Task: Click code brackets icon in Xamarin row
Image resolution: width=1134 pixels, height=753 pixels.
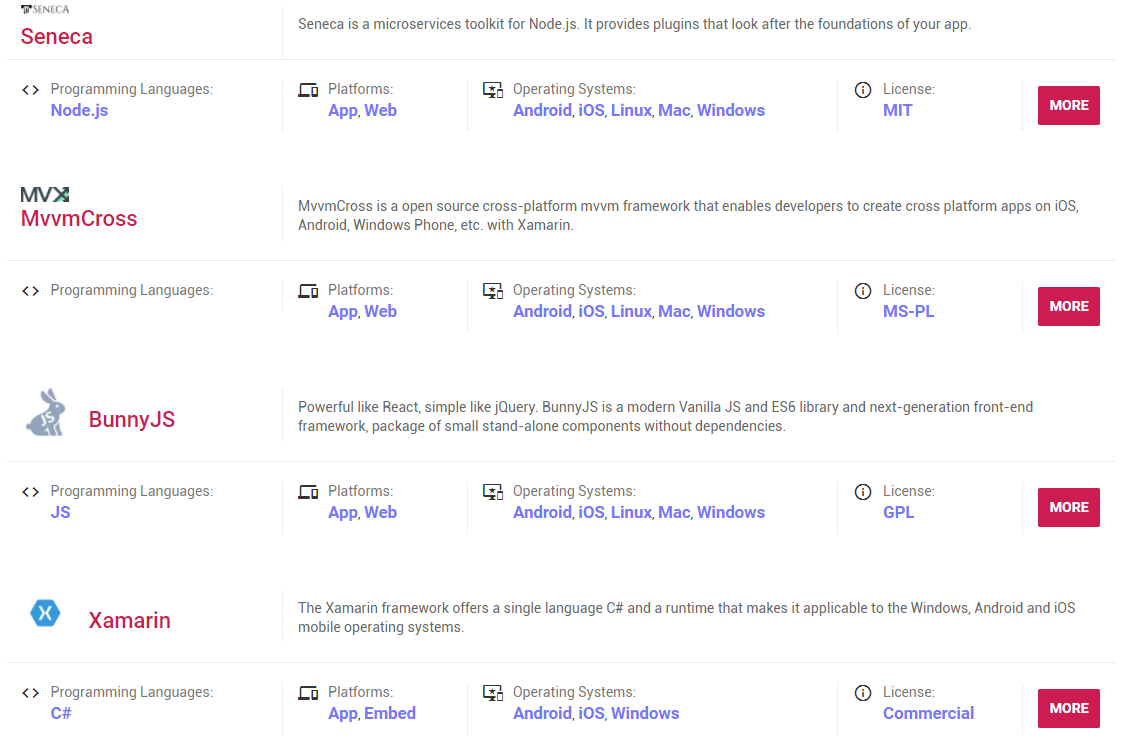Action: pos(30,693)
